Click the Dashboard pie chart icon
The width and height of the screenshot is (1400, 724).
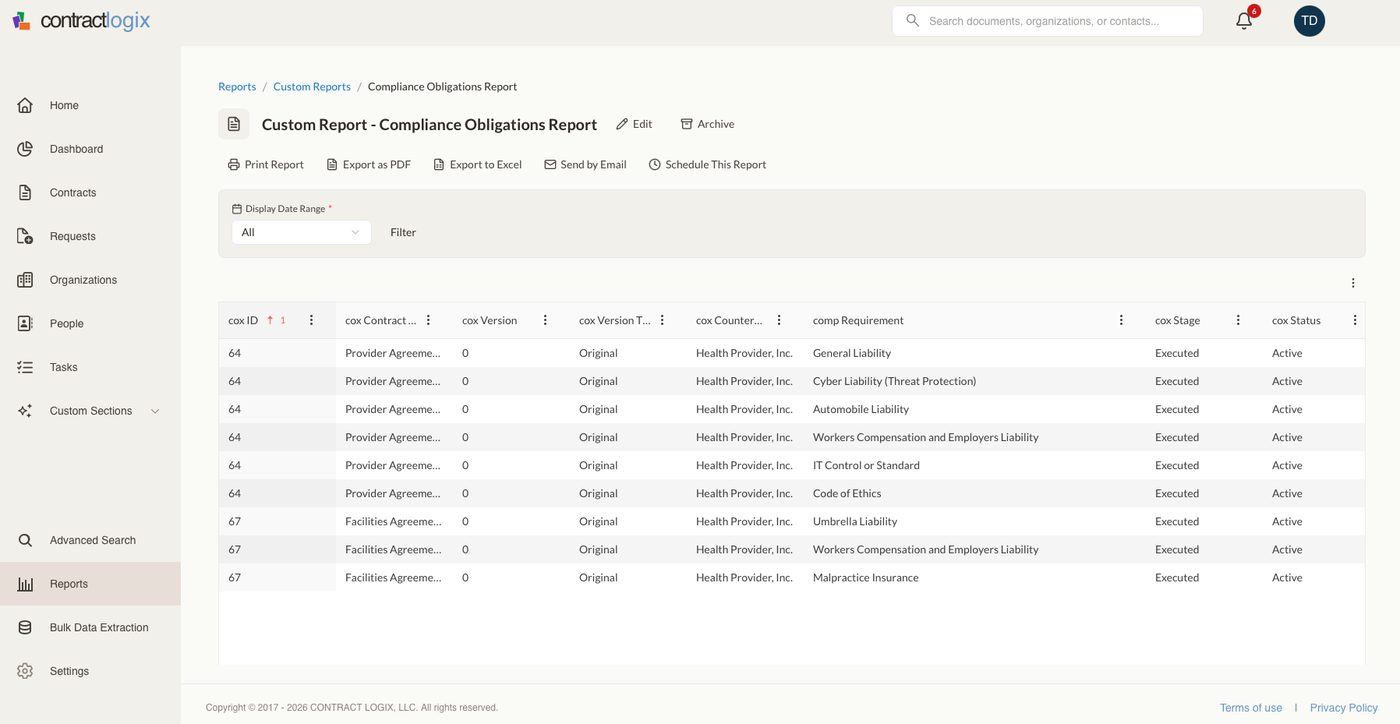tap(25, 149)
